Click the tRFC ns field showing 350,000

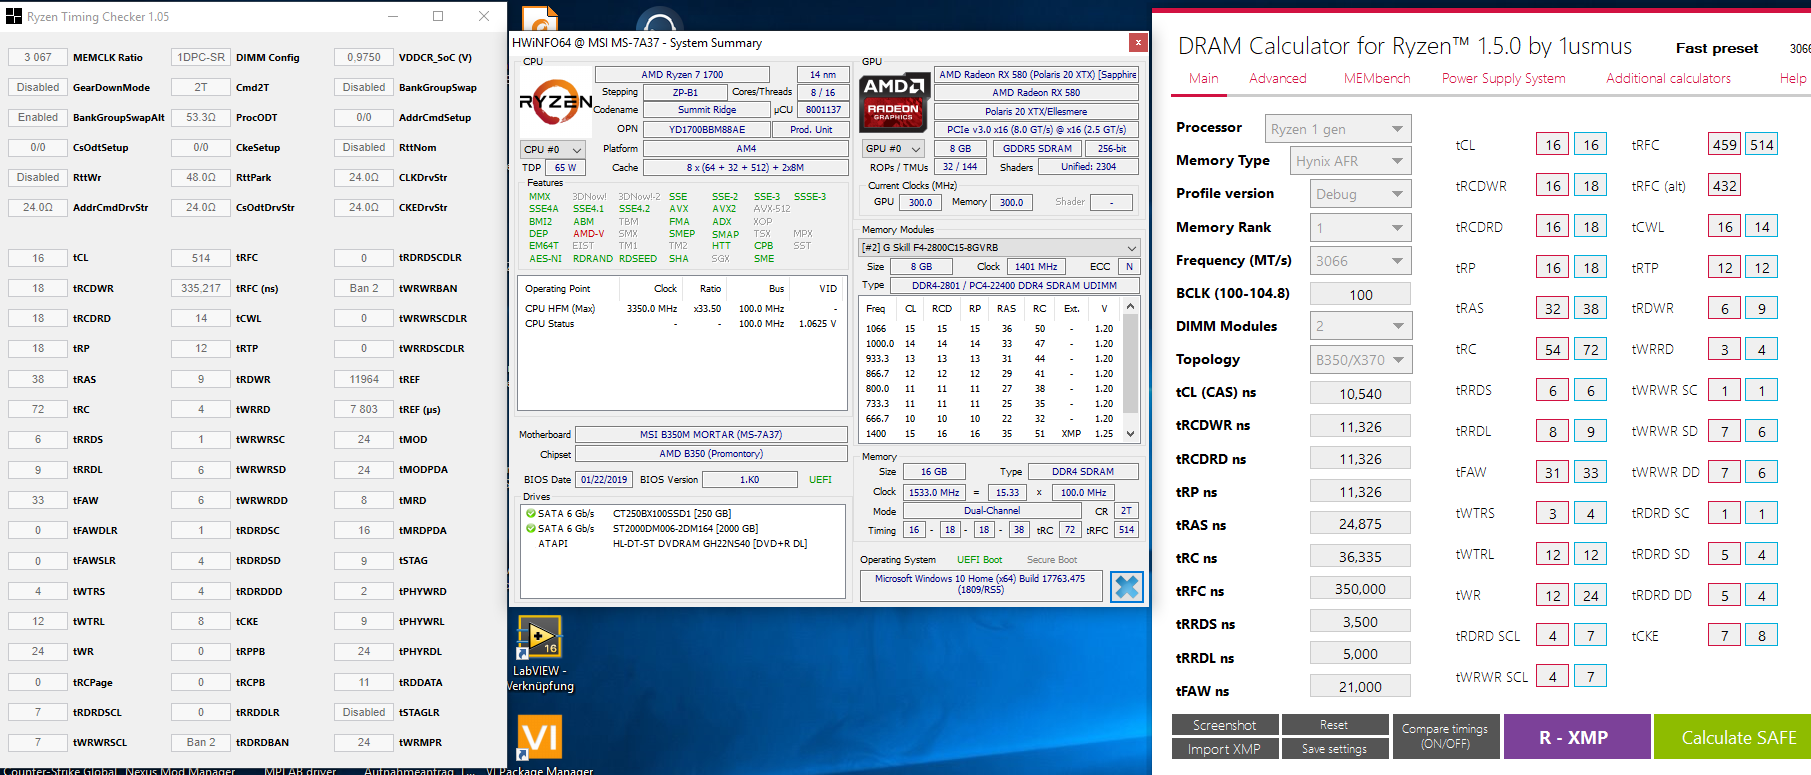[x=1360, y=589]
